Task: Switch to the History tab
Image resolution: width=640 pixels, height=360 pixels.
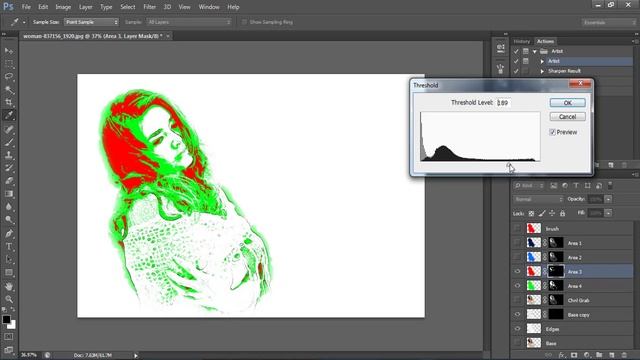Action: pos(521,41)
